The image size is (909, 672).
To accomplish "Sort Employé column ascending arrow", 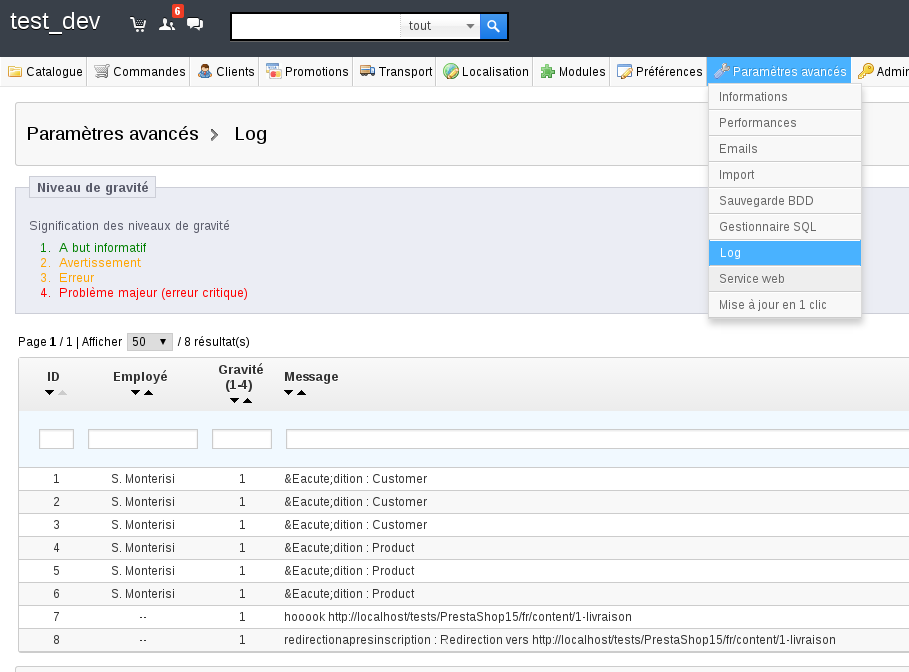I will pyautogui.click(x=148, y=393).
